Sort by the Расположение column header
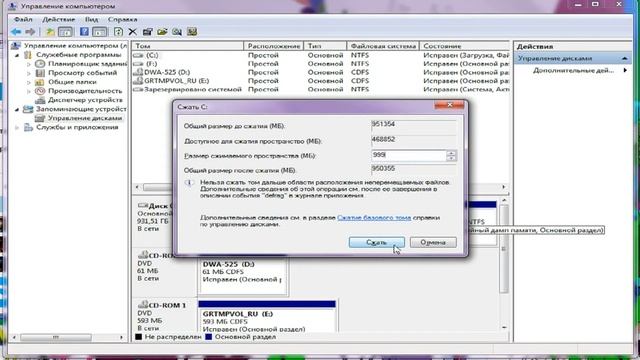Image resolution: width=640 pixels, height=360 pixels. pyautogui.click(x=273, y=46)
